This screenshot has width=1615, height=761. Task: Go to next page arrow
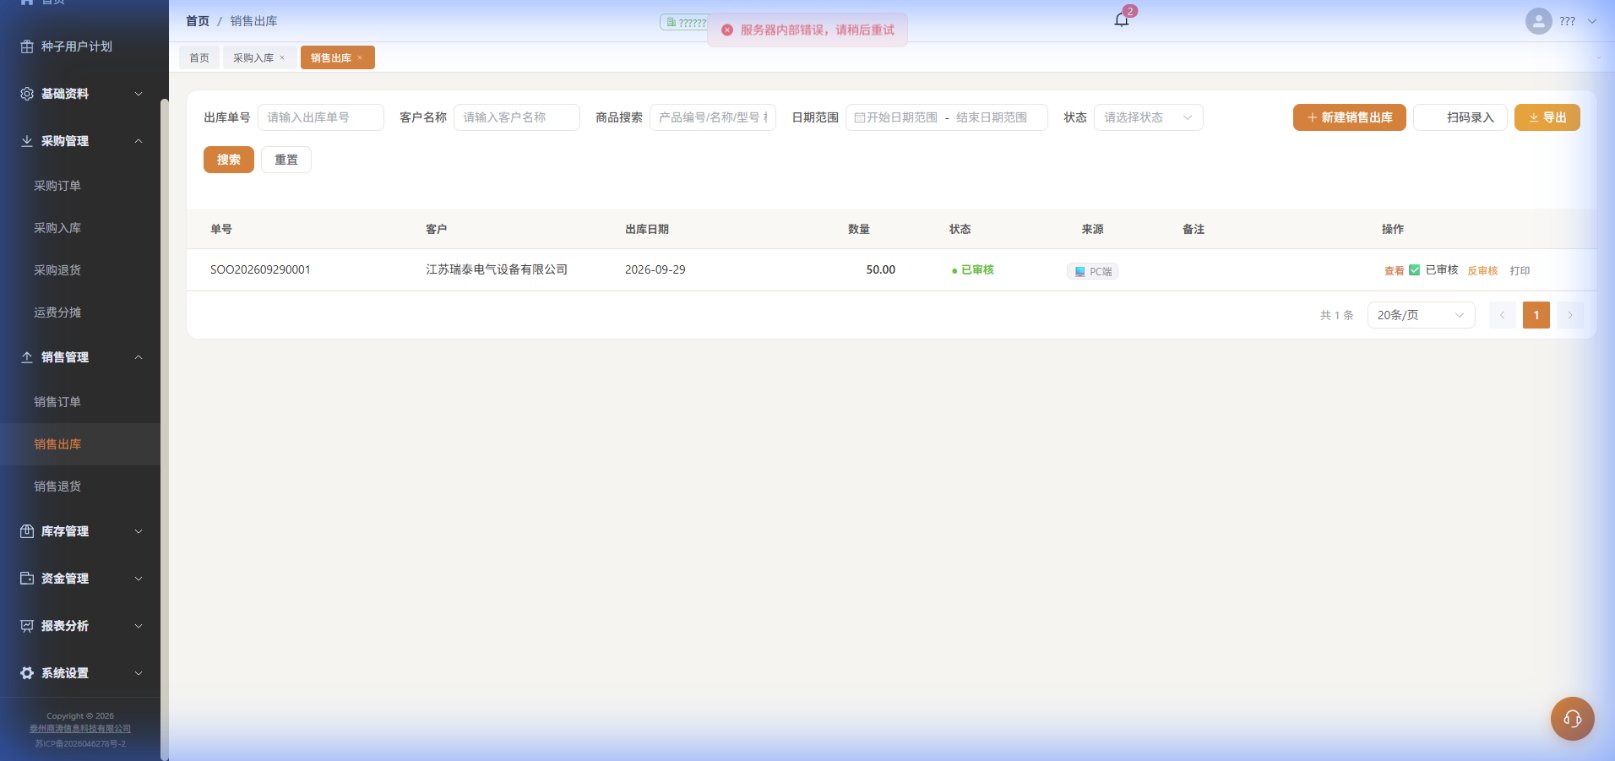pos(1570,315)
